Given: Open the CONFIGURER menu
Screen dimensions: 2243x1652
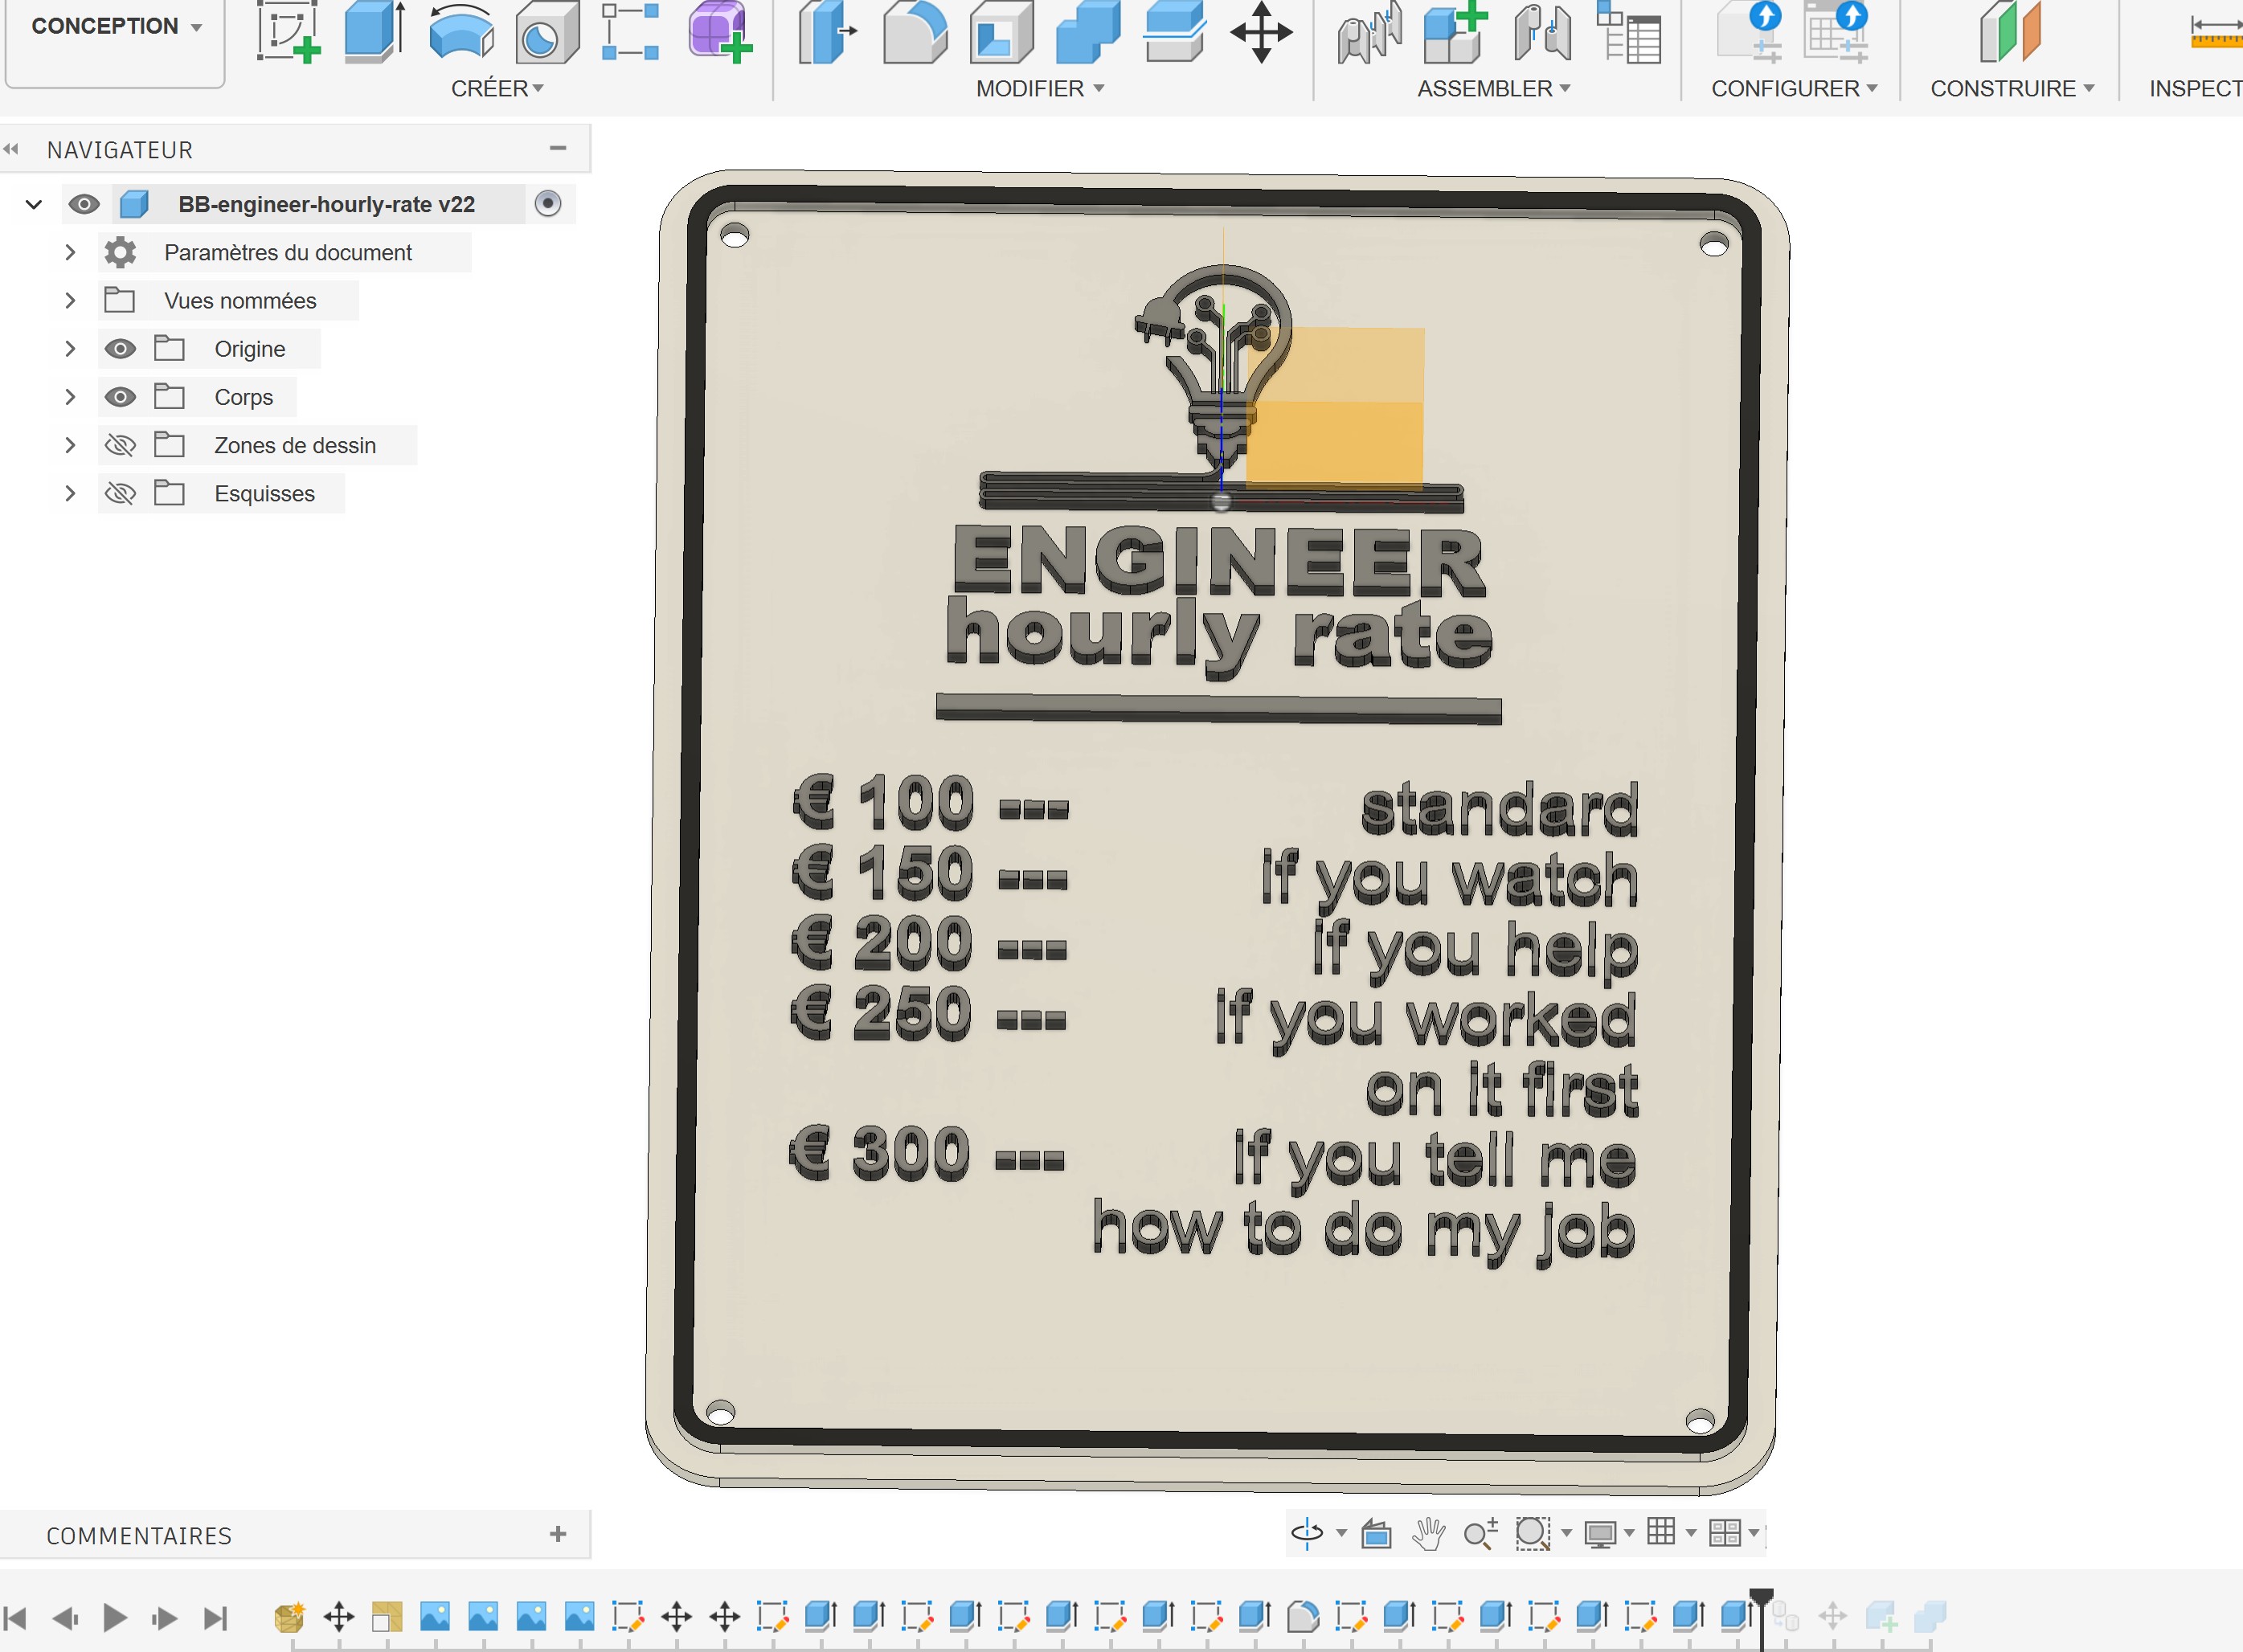Looking at the screenshot, I should (x=1794, y=89).
